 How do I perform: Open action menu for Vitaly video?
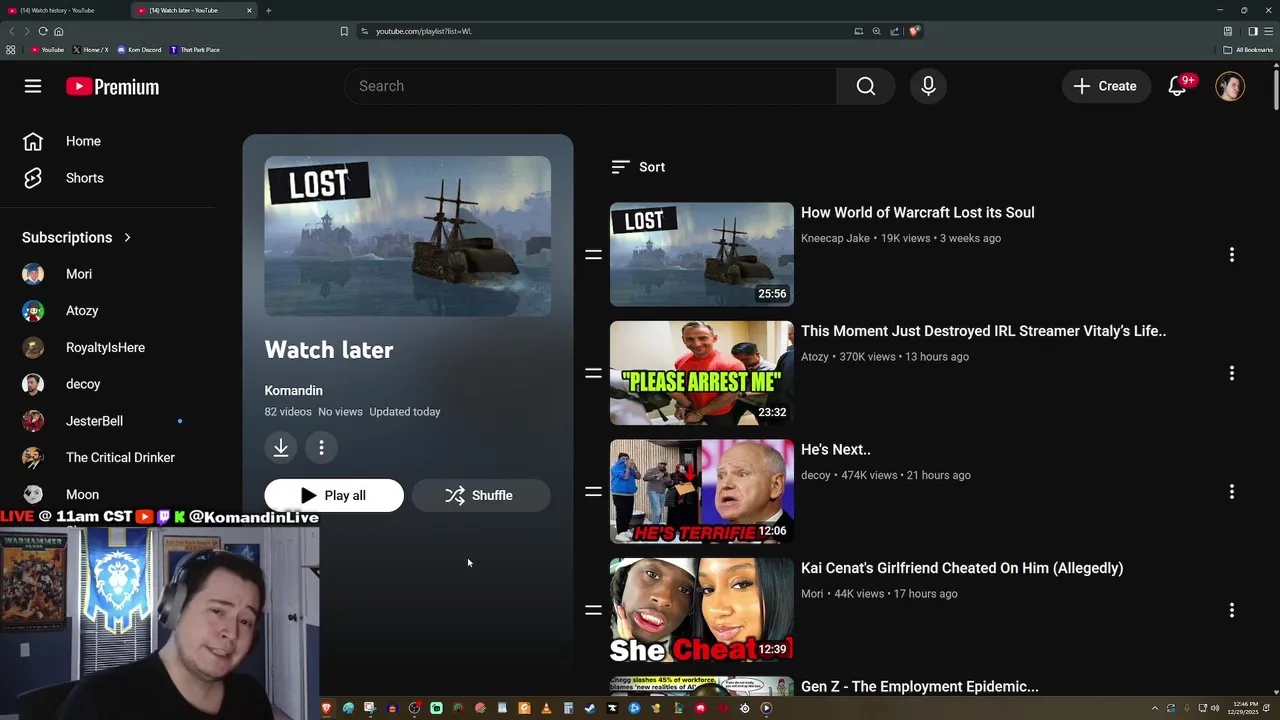(1232, 373)
